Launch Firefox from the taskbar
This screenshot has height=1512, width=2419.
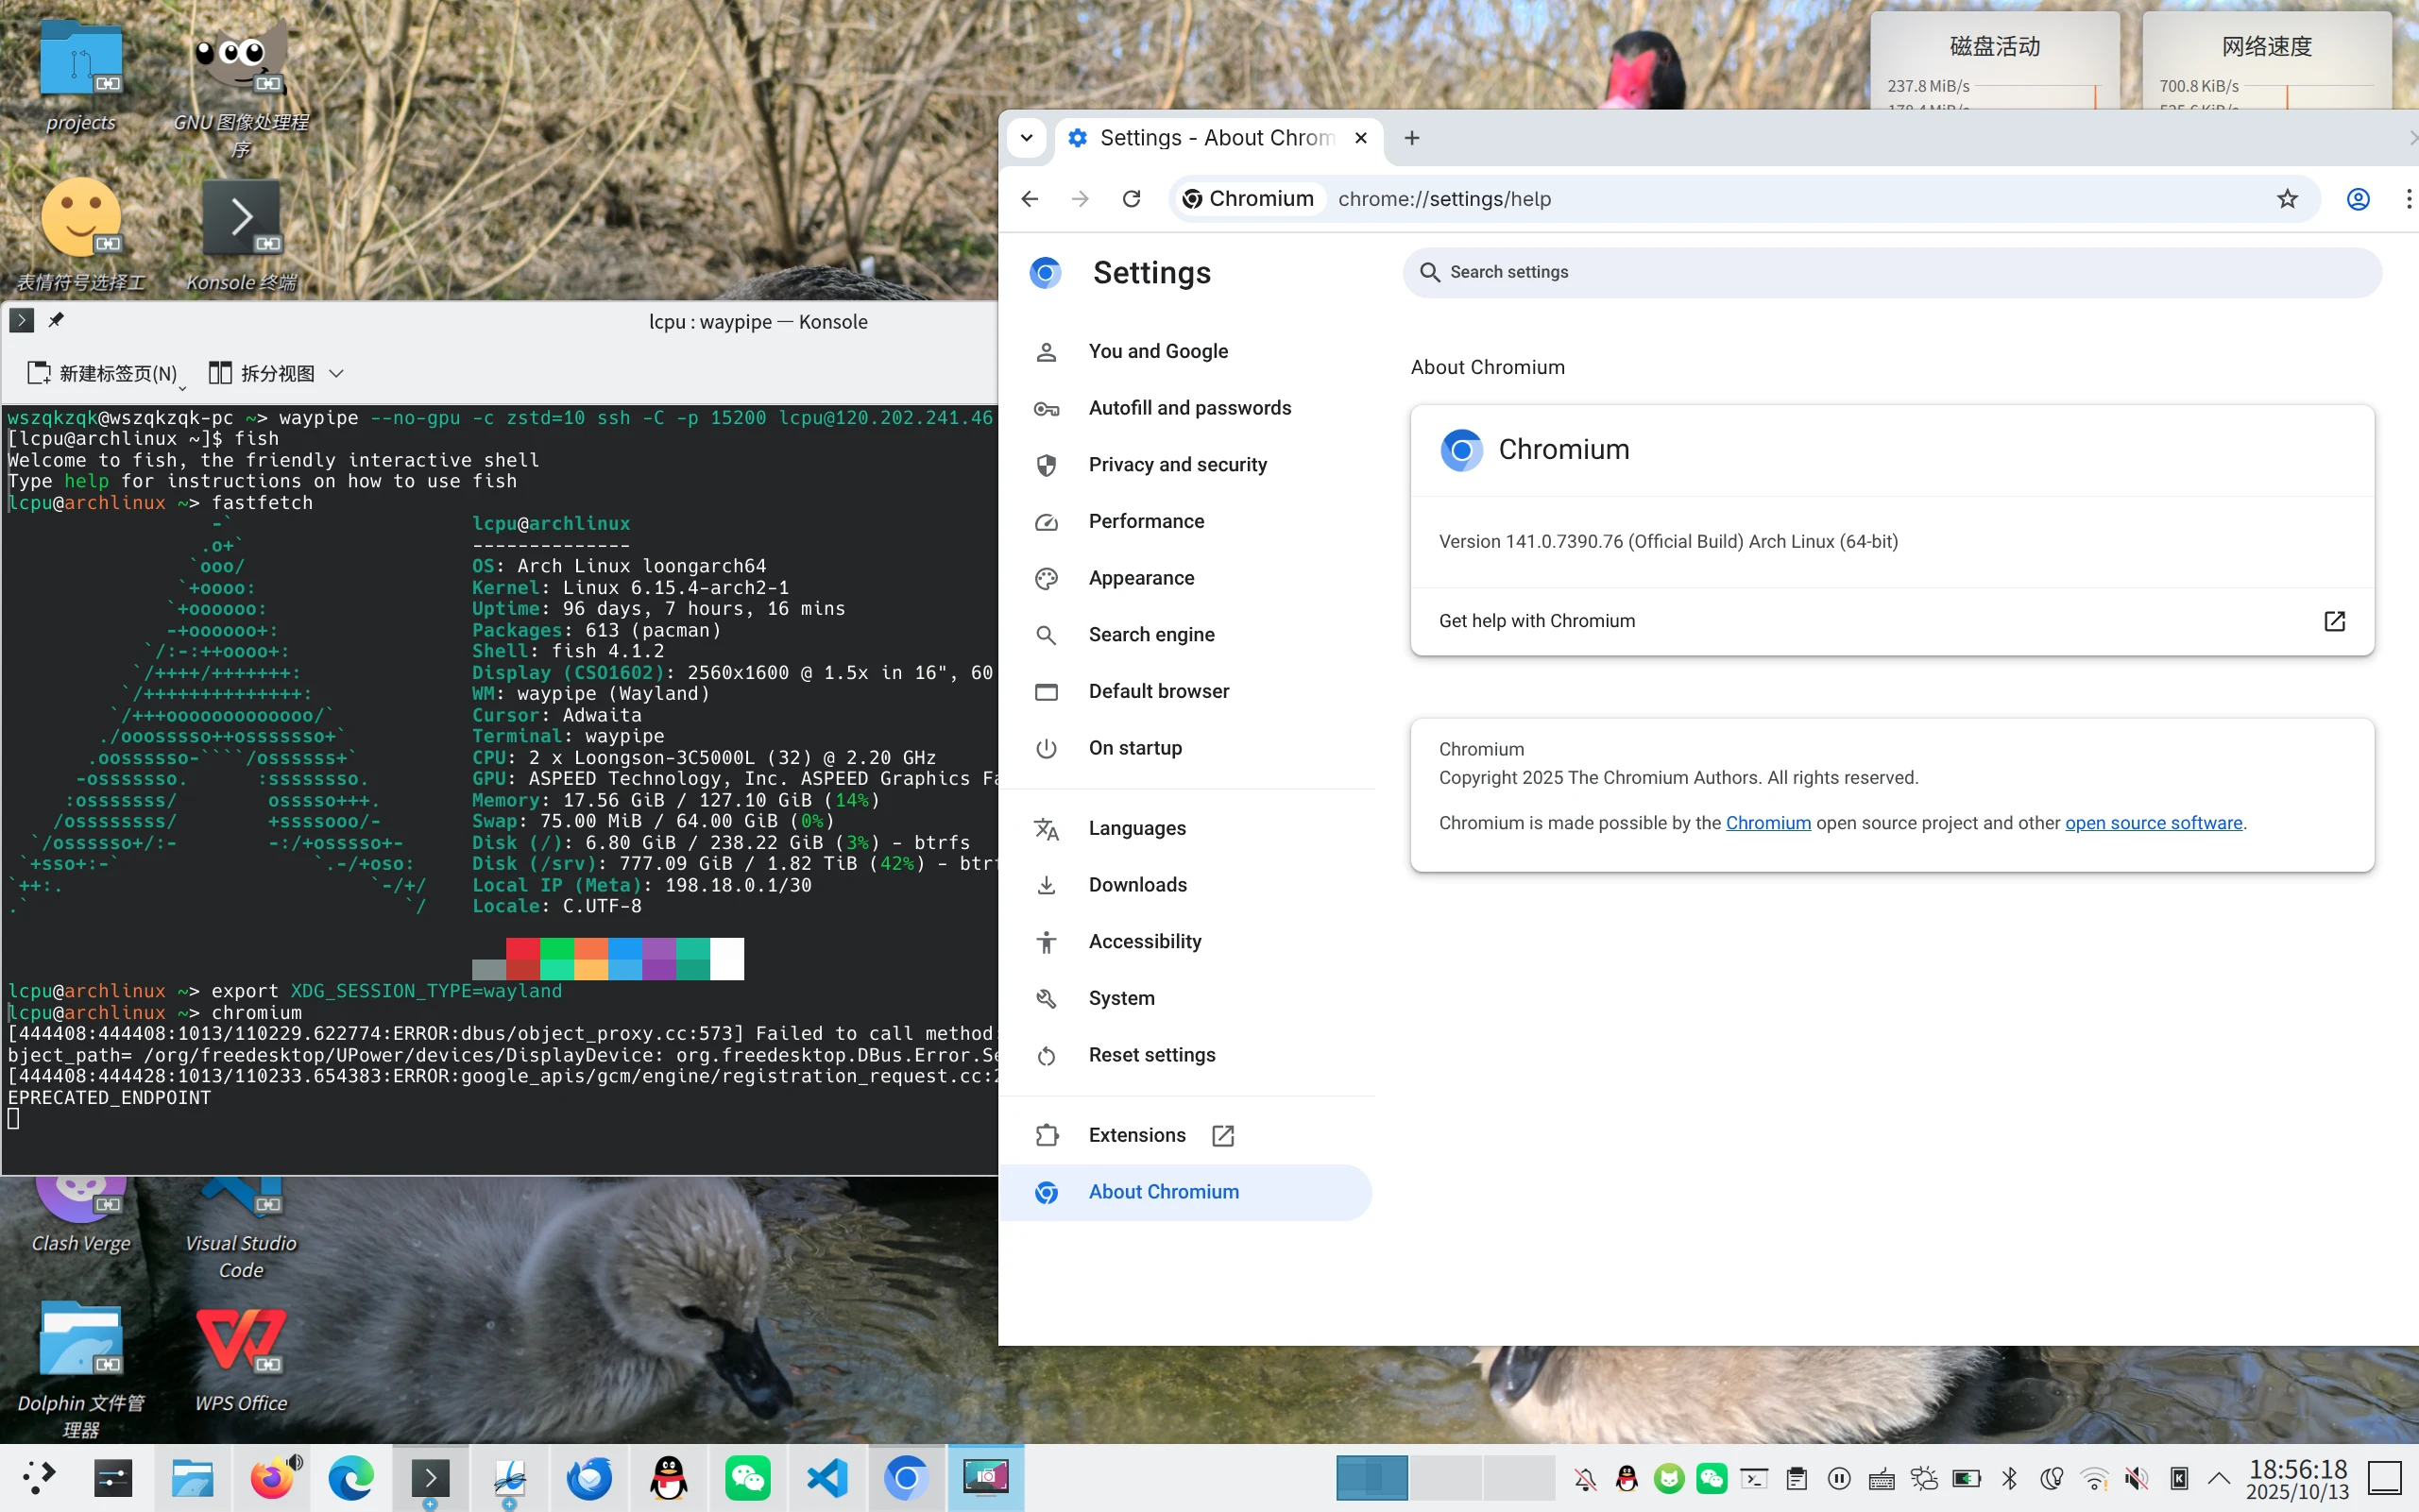(x=272, y=1477)
